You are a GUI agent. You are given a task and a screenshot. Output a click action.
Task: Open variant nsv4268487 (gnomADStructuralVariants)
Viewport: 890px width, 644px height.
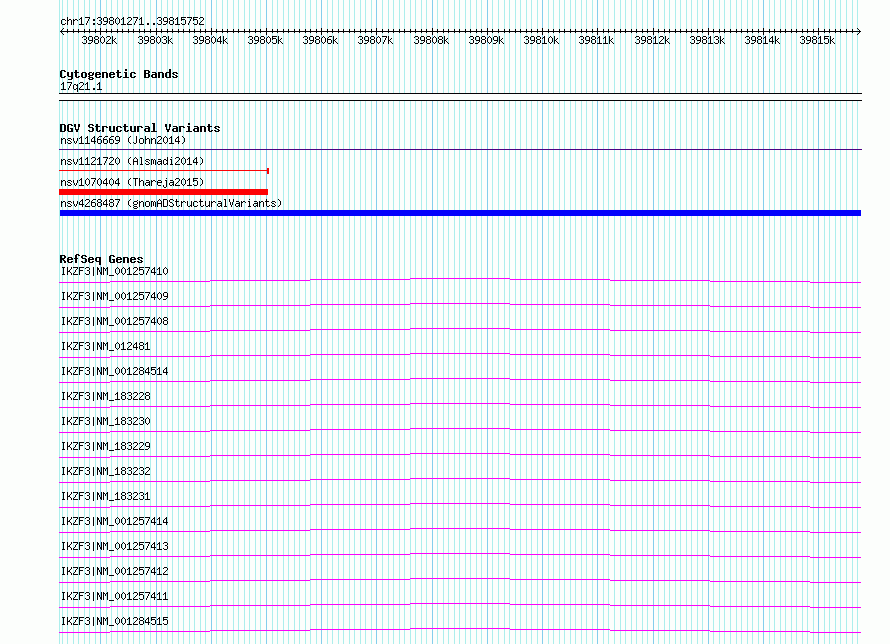[x=171, y=203]
